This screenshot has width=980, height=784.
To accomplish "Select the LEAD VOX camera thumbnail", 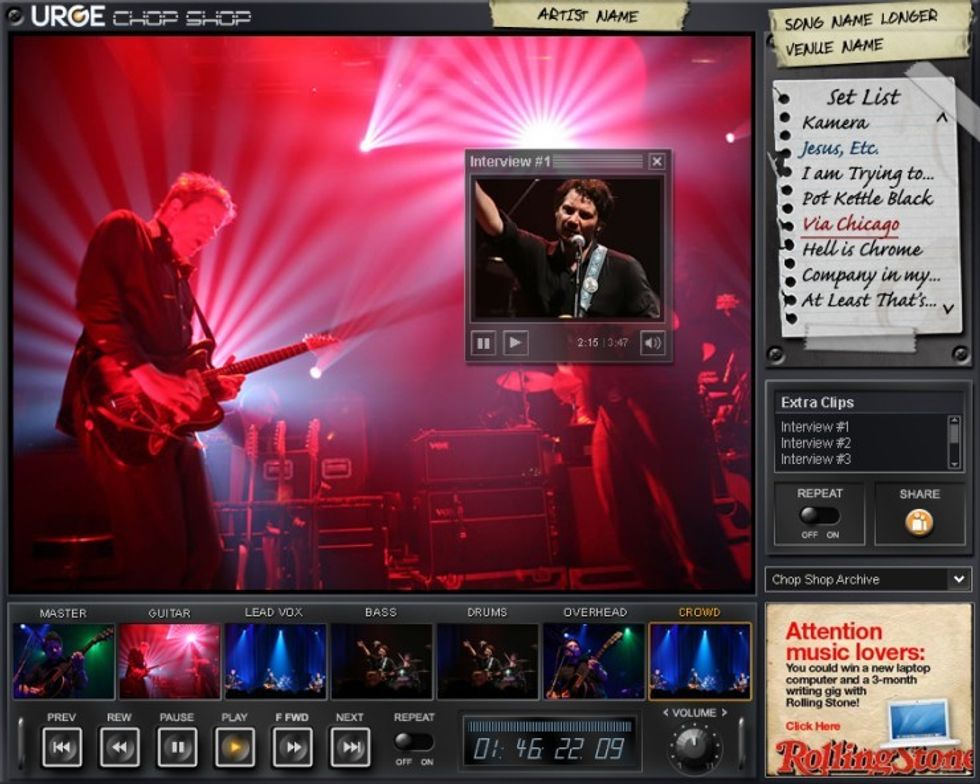I will click(x=276, y=661).
